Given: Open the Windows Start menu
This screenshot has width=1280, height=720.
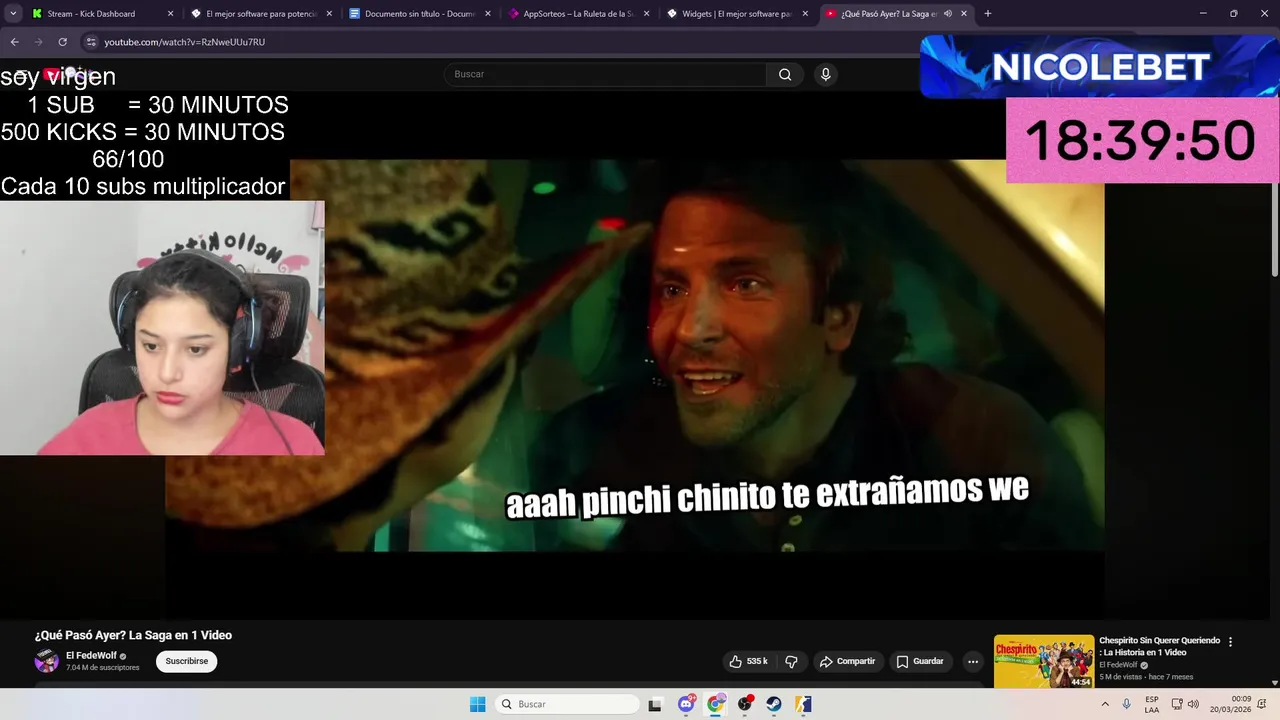Looking at the screenshot, I should pyautogui.click(x=477, y=704).
